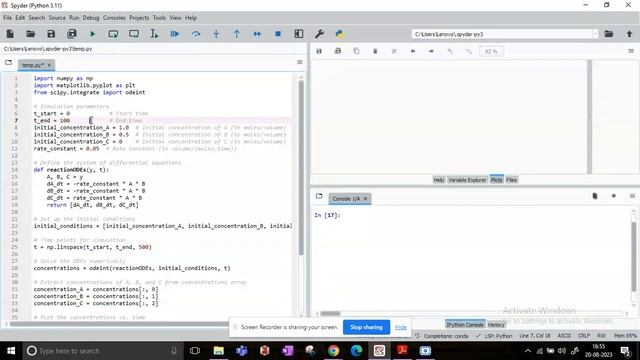Open the Consoles menu
Viewport: 640px width, 360px height.
tap(114, 18)
